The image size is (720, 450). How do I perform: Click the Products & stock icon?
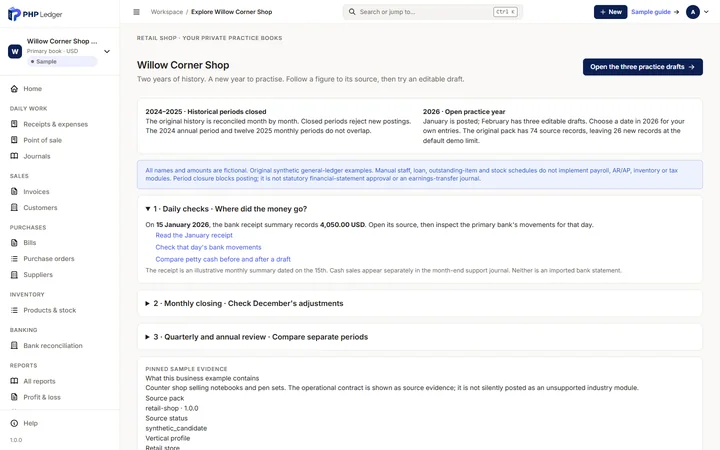(14, 310)
